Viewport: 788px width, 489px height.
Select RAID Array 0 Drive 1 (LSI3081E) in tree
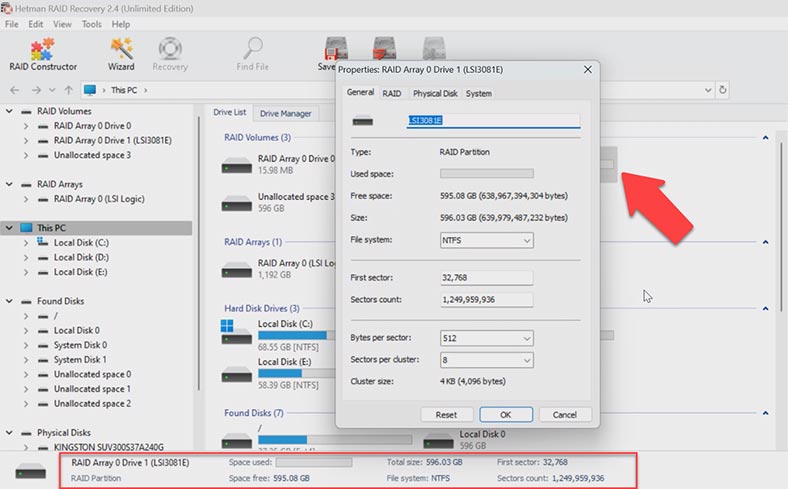point(113,141)
